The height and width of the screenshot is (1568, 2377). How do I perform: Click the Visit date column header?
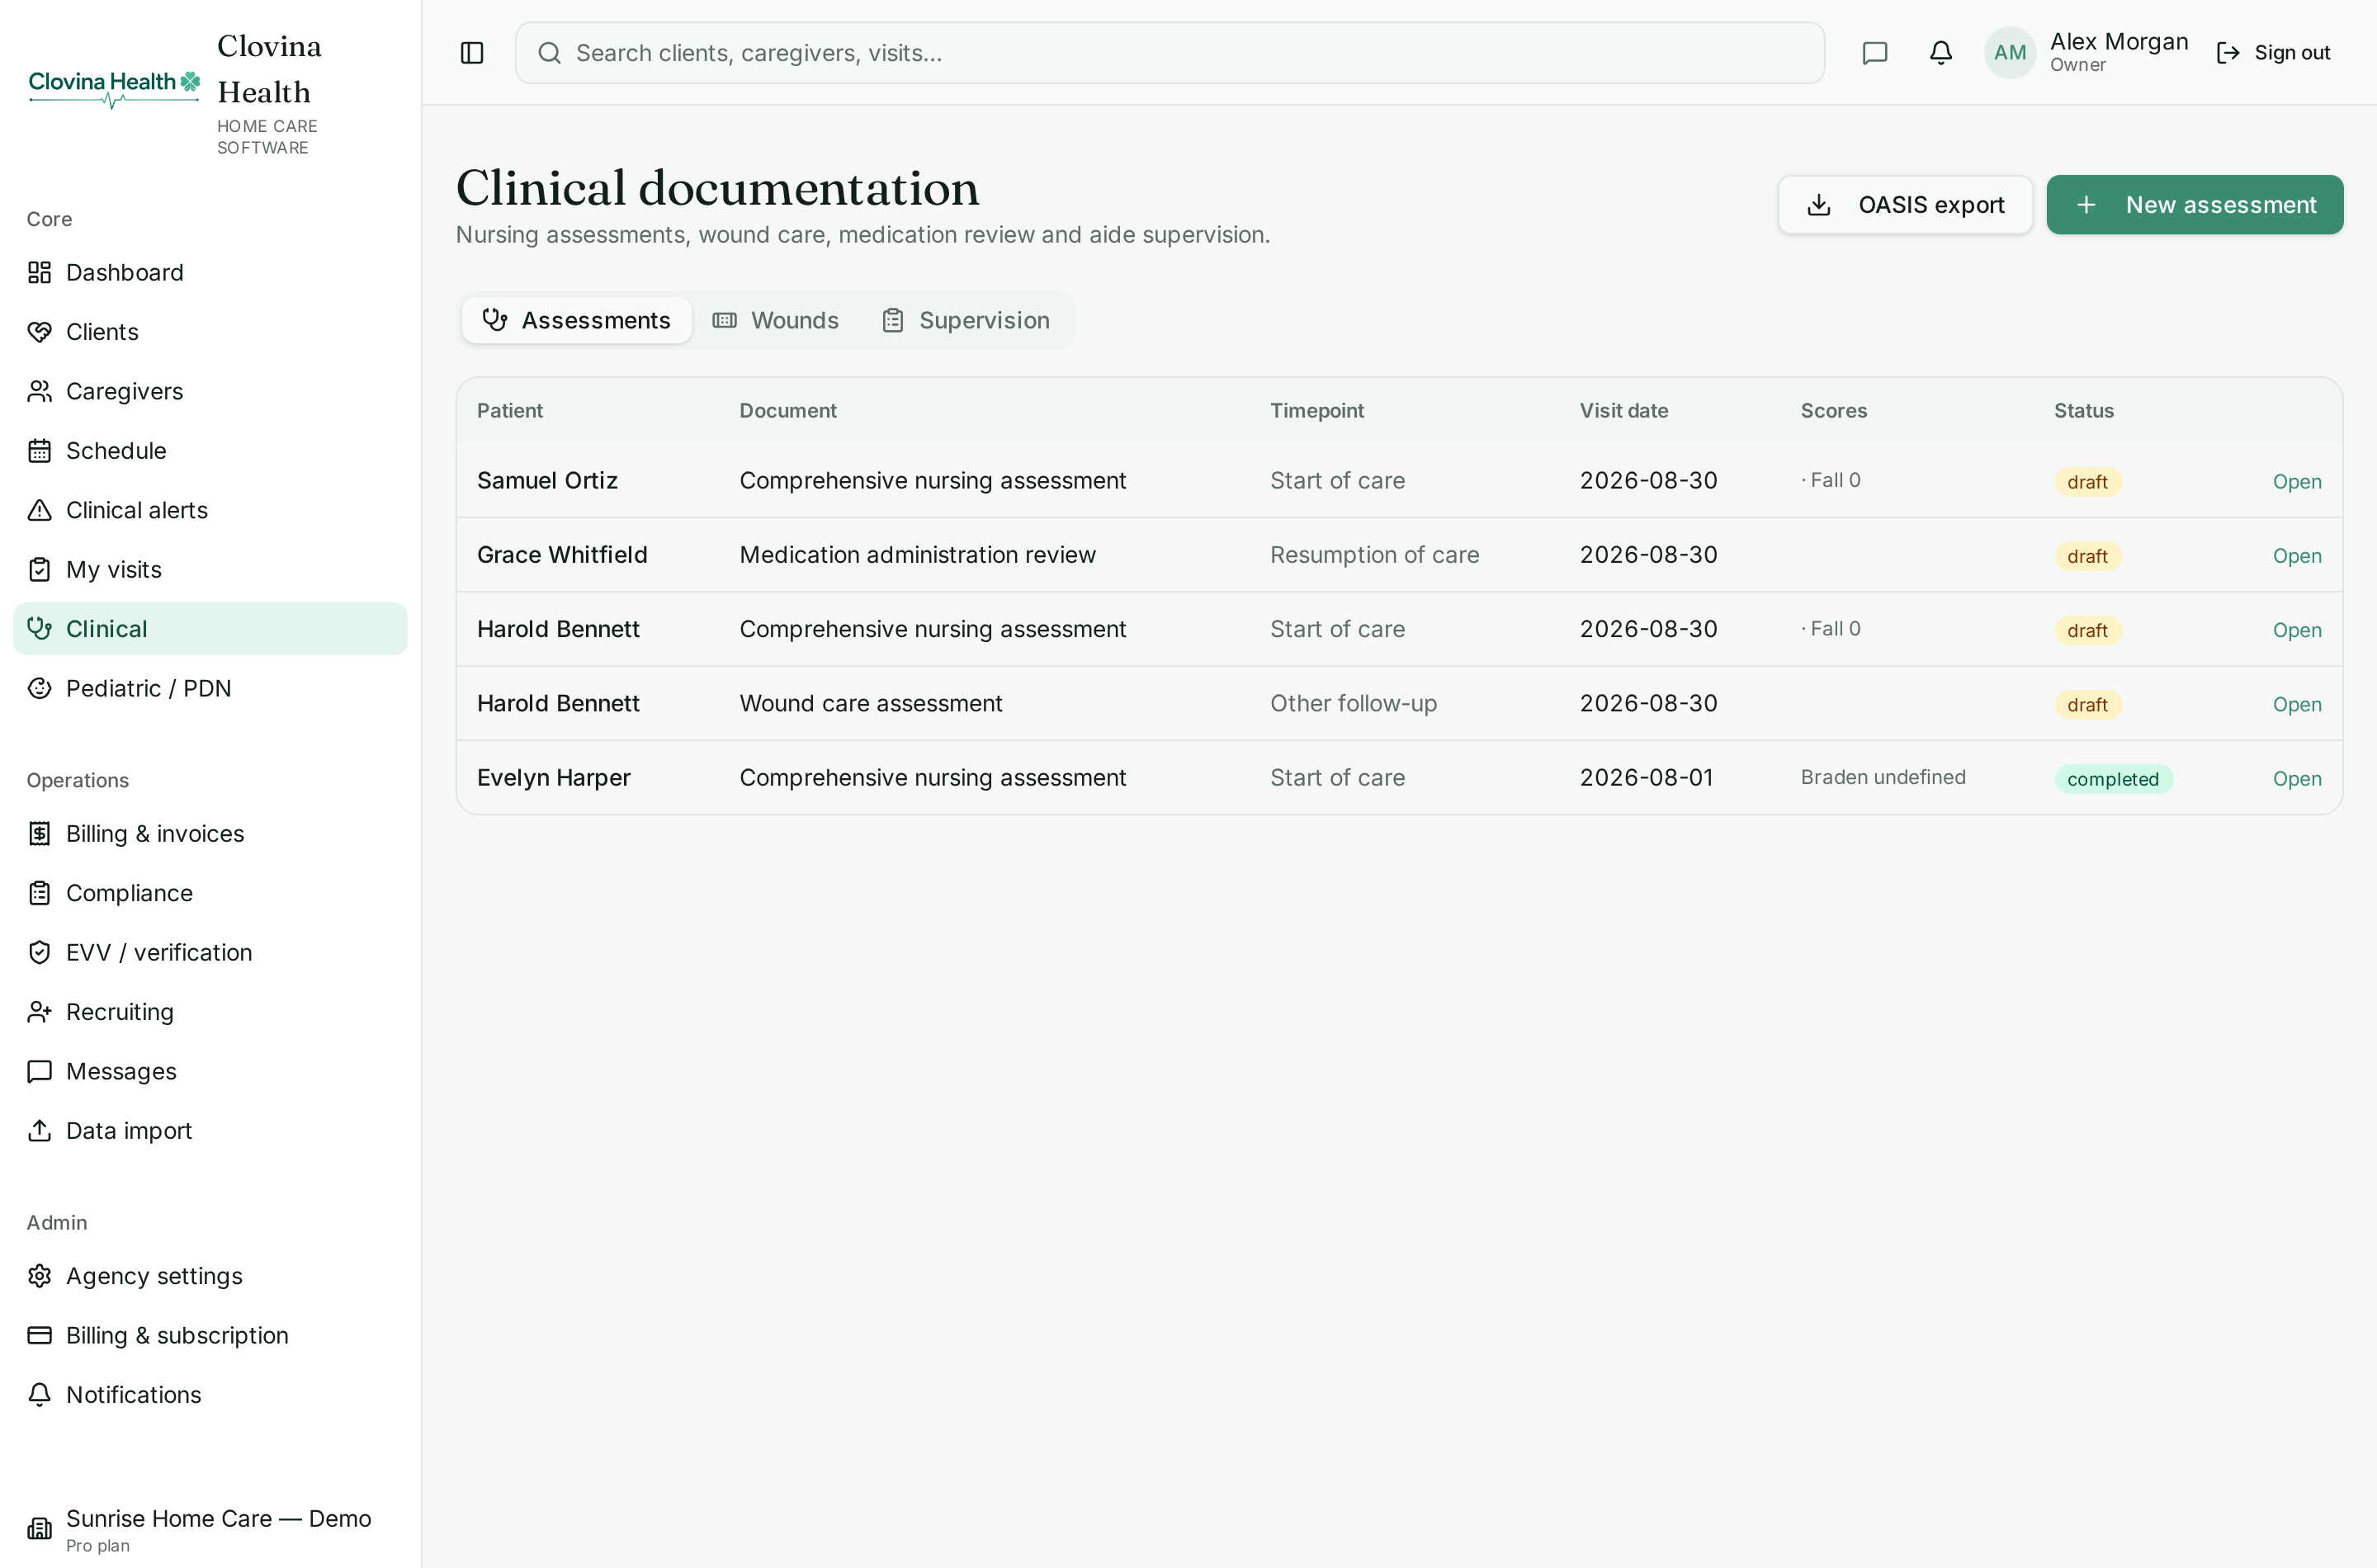(x=1623, y=411)
